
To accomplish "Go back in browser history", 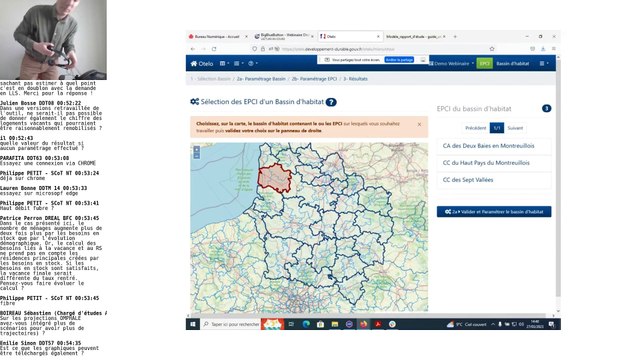I will (193, 49).
